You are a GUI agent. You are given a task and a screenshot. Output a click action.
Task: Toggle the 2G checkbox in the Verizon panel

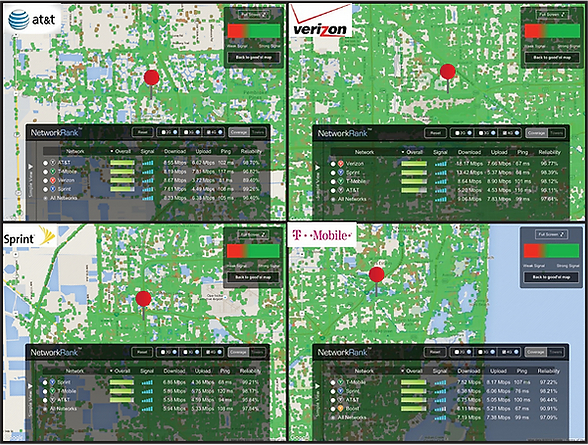(457, 133)
